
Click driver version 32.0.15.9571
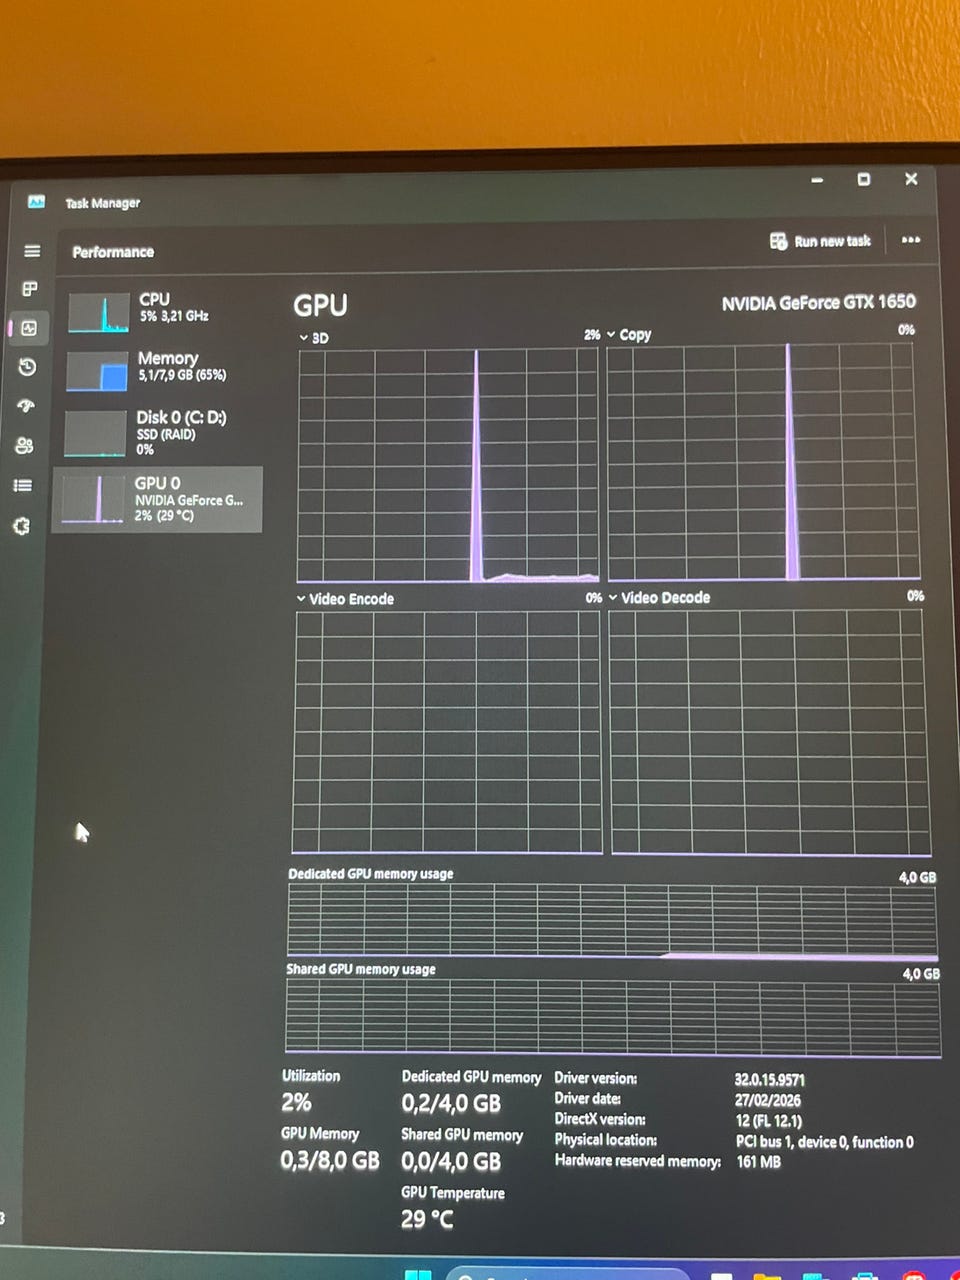769,1080
